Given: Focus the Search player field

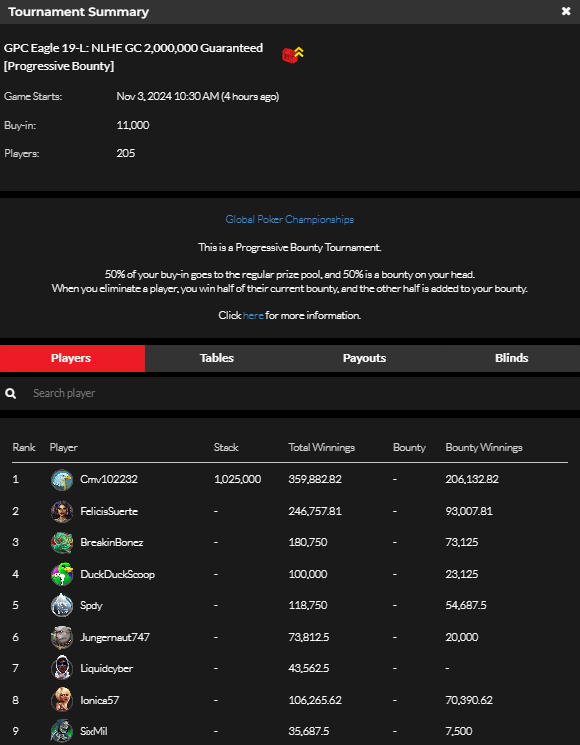Looking at the screenshot, I should 290,393.
